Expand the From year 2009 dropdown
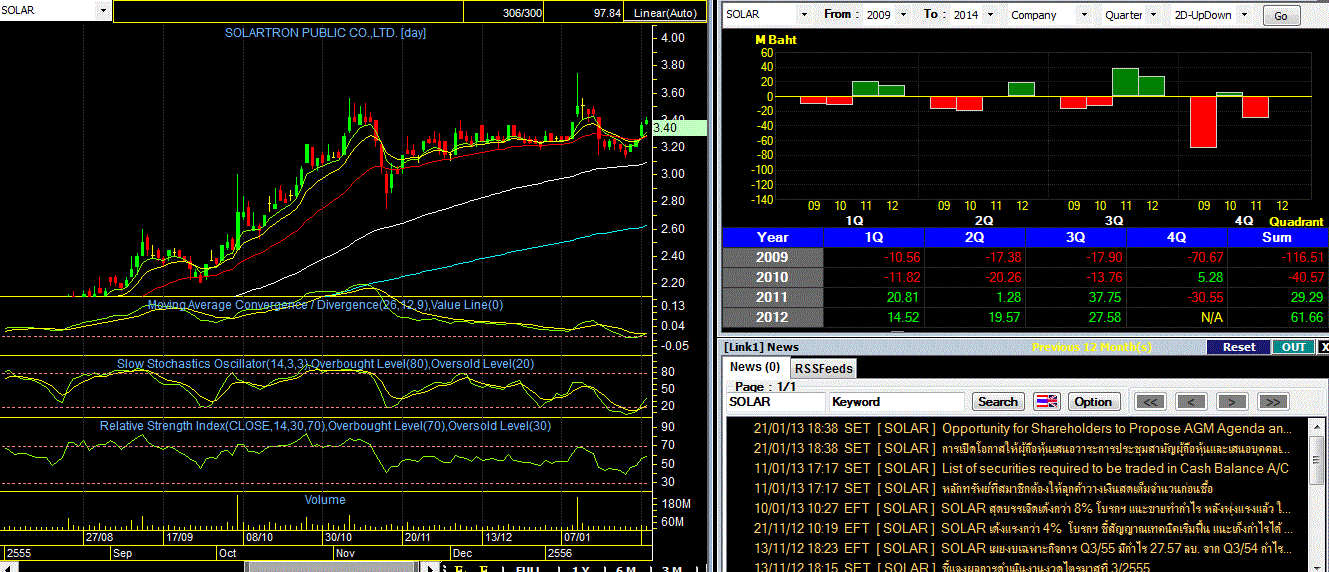The image size is (1329, 572). click(903, 15)
